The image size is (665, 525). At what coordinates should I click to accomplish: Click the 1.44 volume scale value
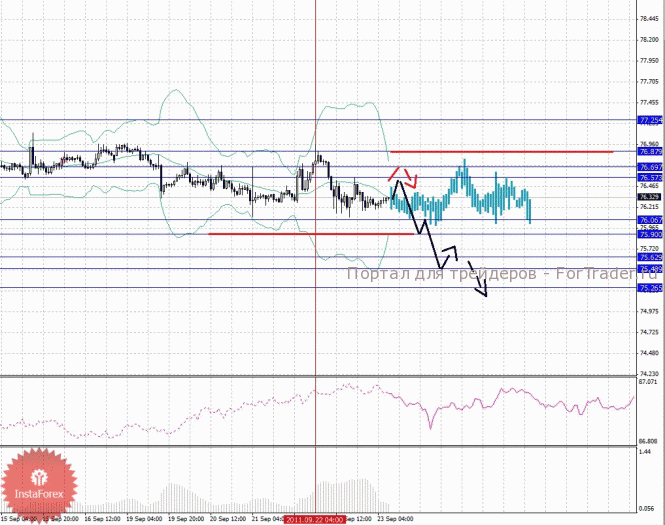[x=645, y=452]
